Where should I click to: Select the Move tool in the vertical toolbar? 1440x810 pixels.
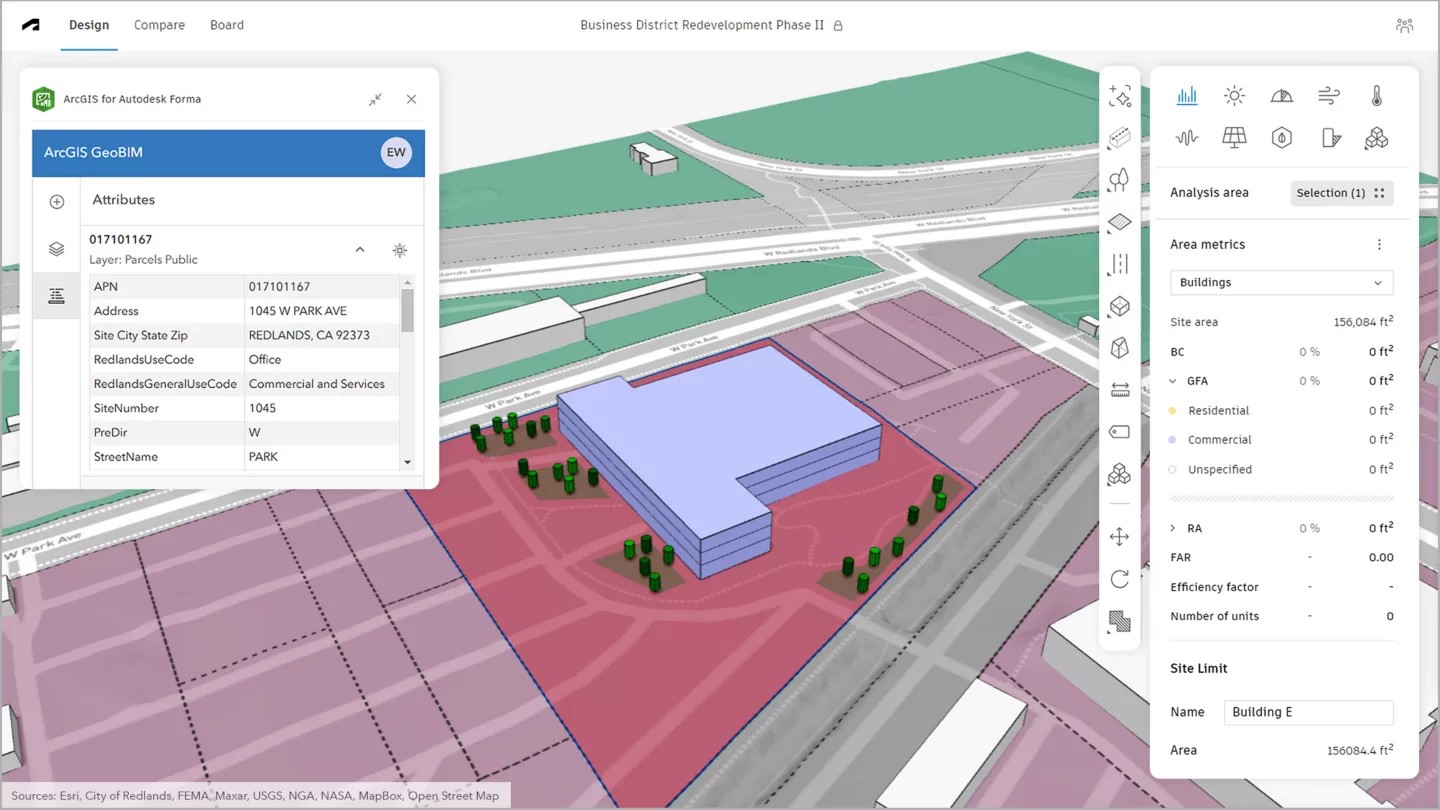[1119, 537]
